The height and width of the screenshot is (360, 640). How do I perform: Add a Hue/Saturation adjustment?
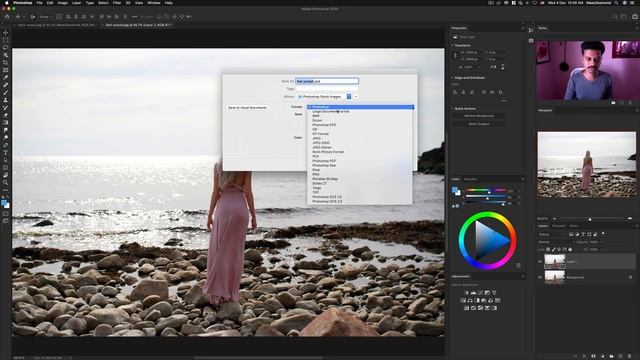(463, 300)
